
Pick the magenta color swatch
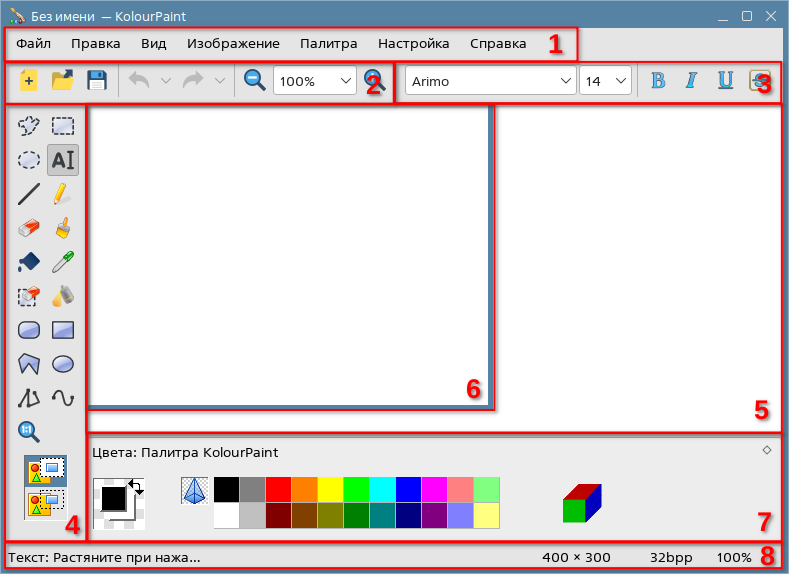pos(435,490)
